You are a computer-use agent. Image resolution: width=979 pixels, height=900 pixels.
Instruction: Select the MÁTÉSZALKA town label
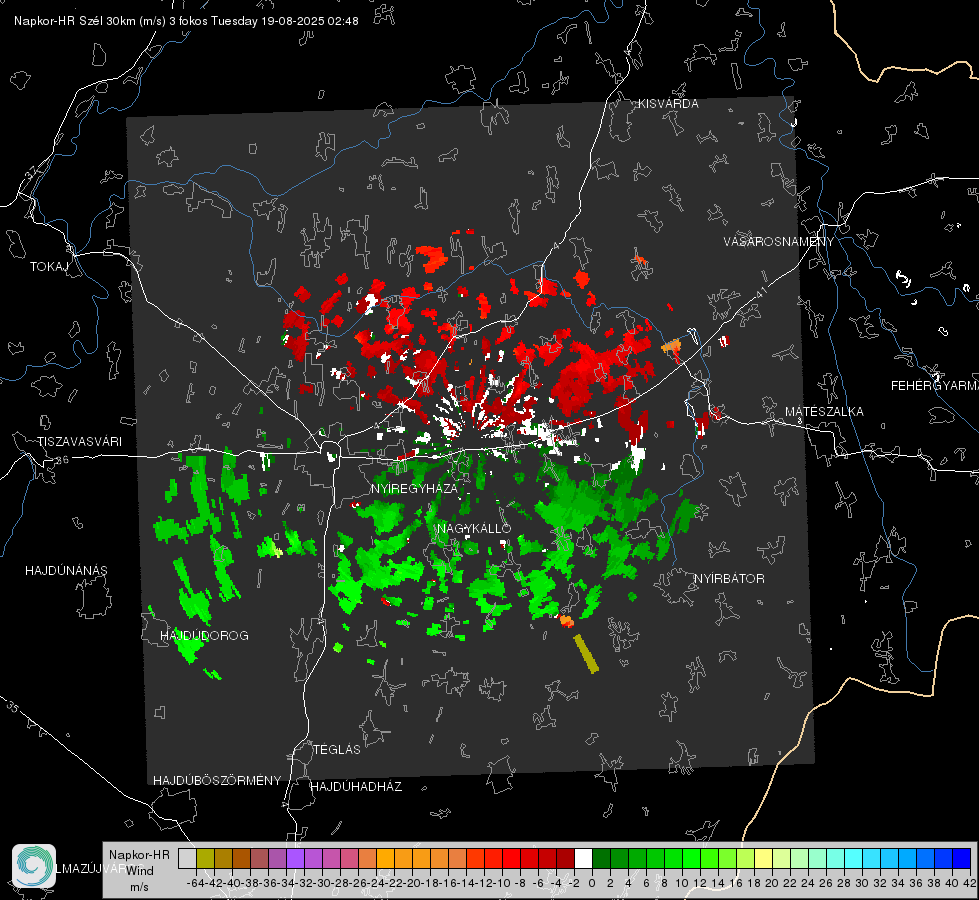tap(824, 412)
